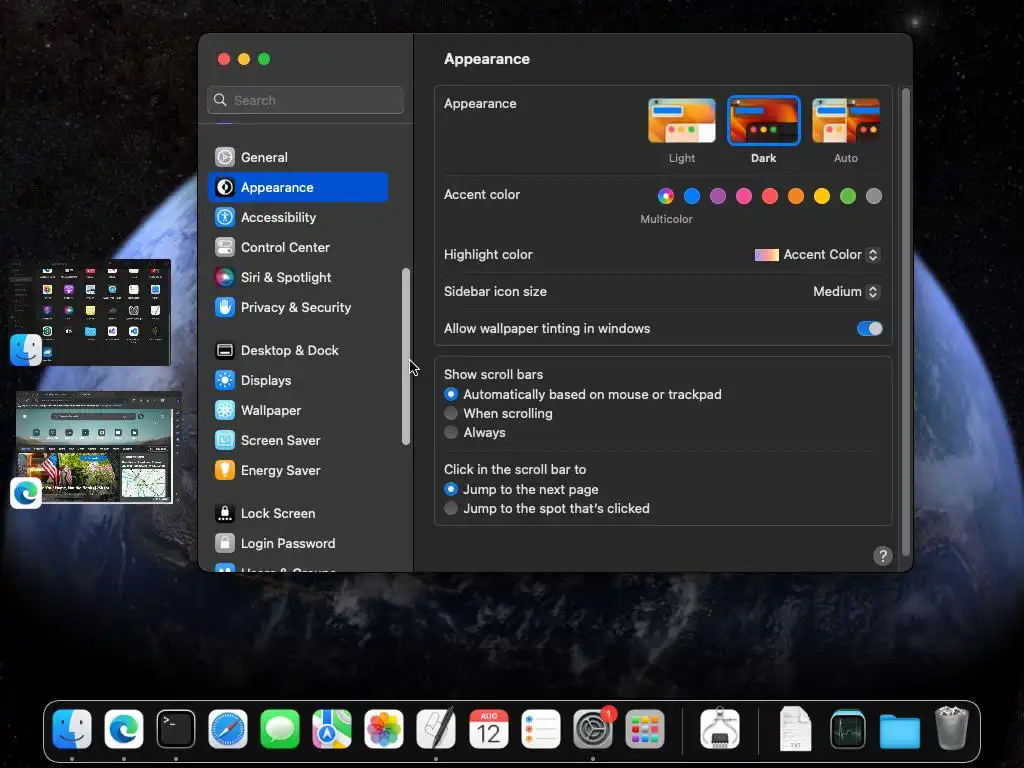Open Photos app in the dock
This screenshot has height=768, width=1024.
(384, 729)
